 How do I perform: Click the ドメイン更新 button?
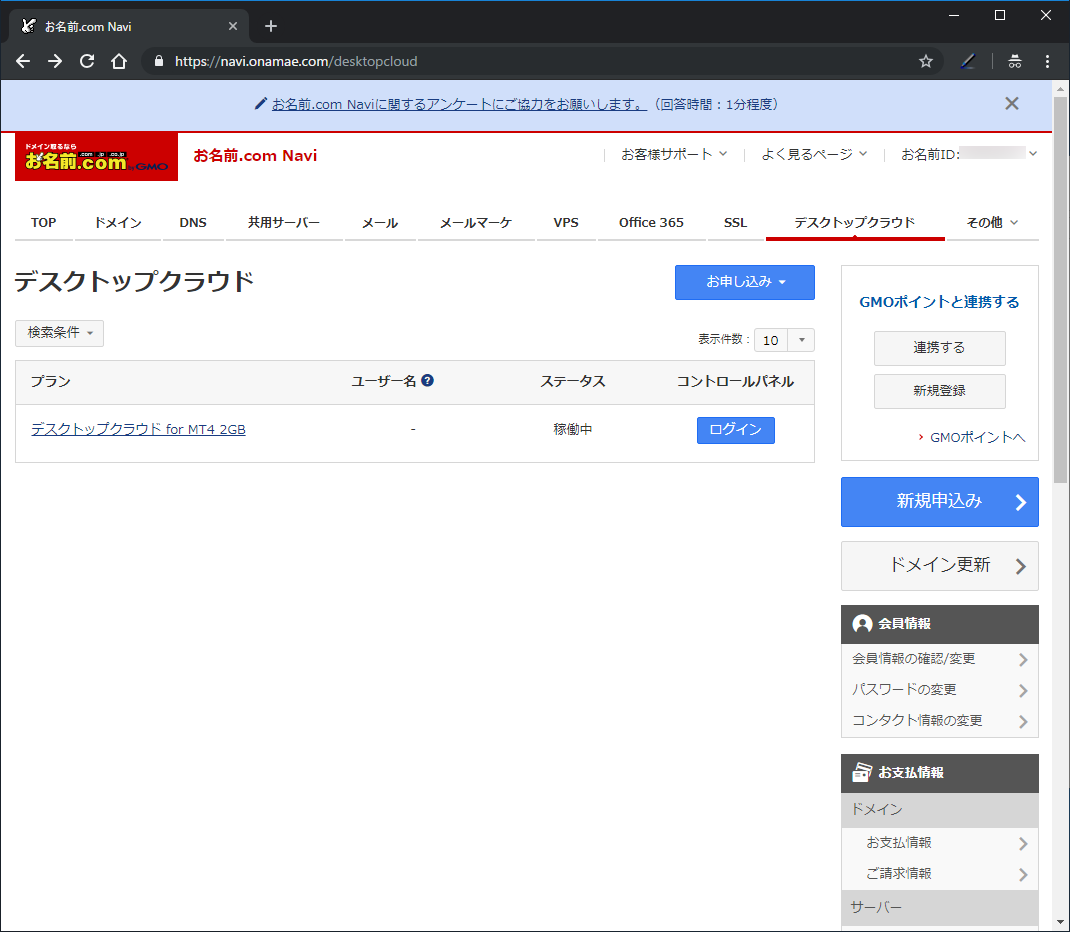click(940, 566)
